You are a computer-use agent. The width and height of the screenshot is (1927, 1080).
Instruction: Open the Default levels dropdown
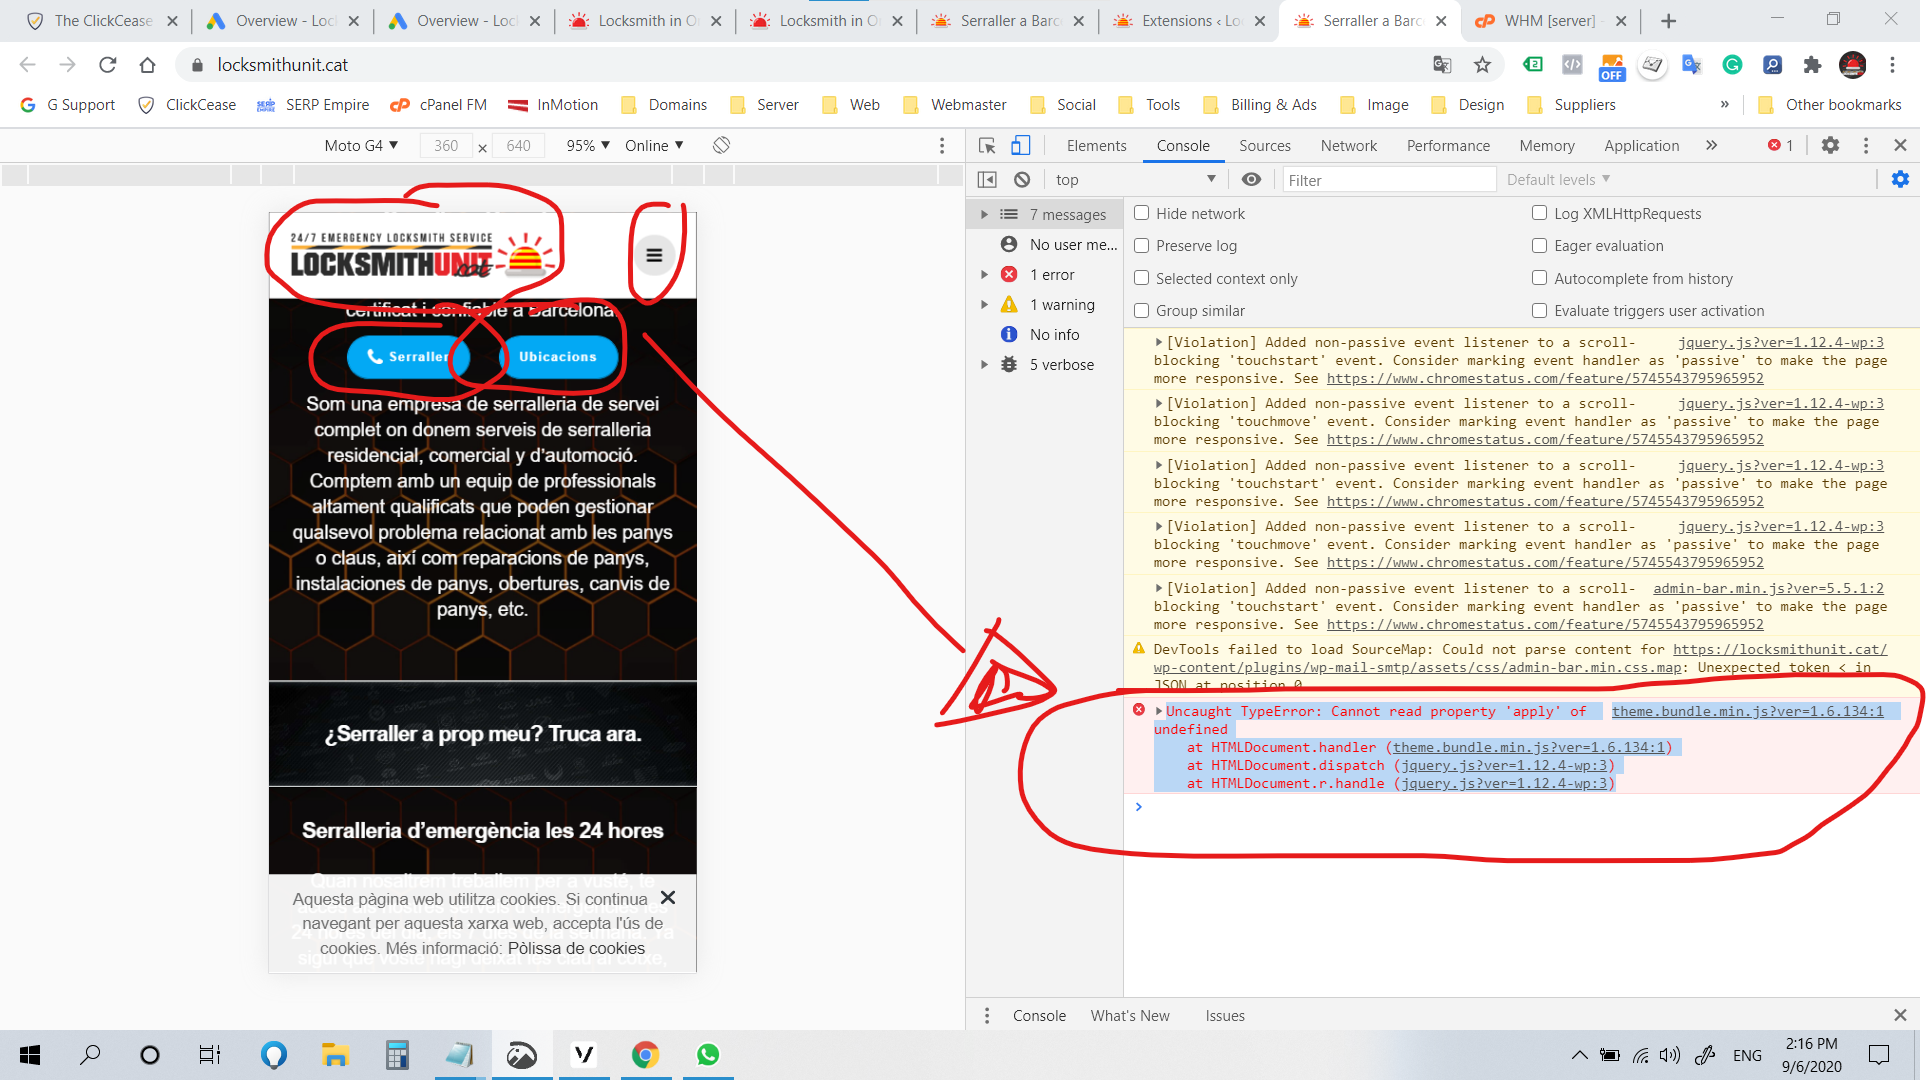click(x=1559, y=180)
